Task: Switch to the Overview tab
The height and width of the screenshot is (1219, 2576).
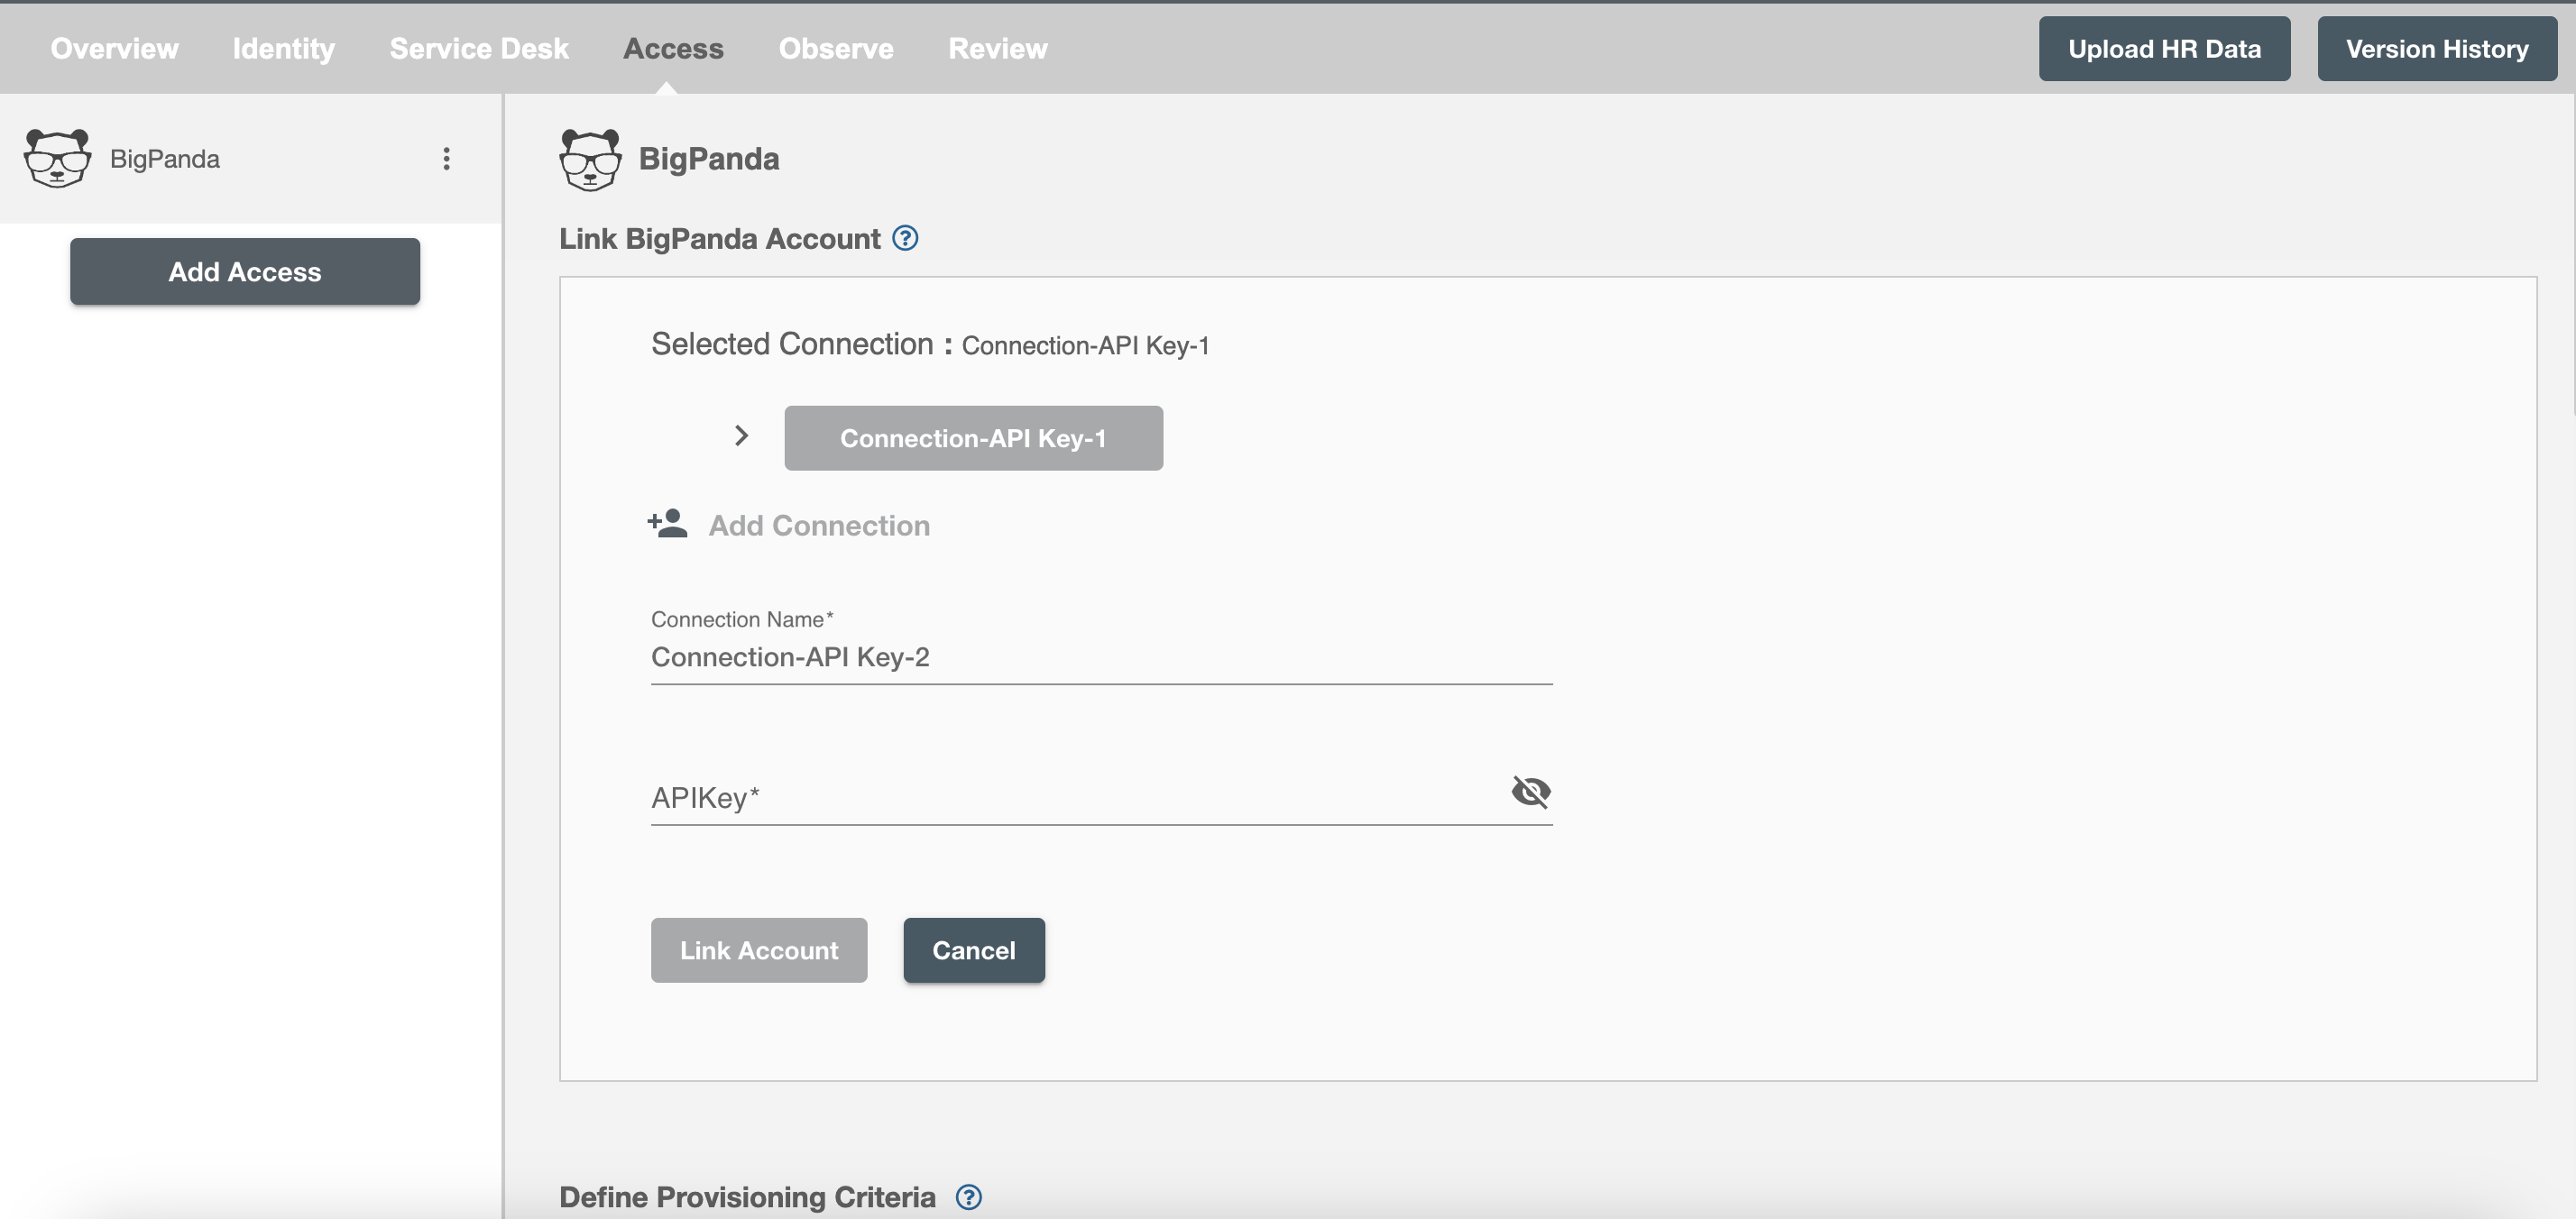Action: click(x=114, y=46)
